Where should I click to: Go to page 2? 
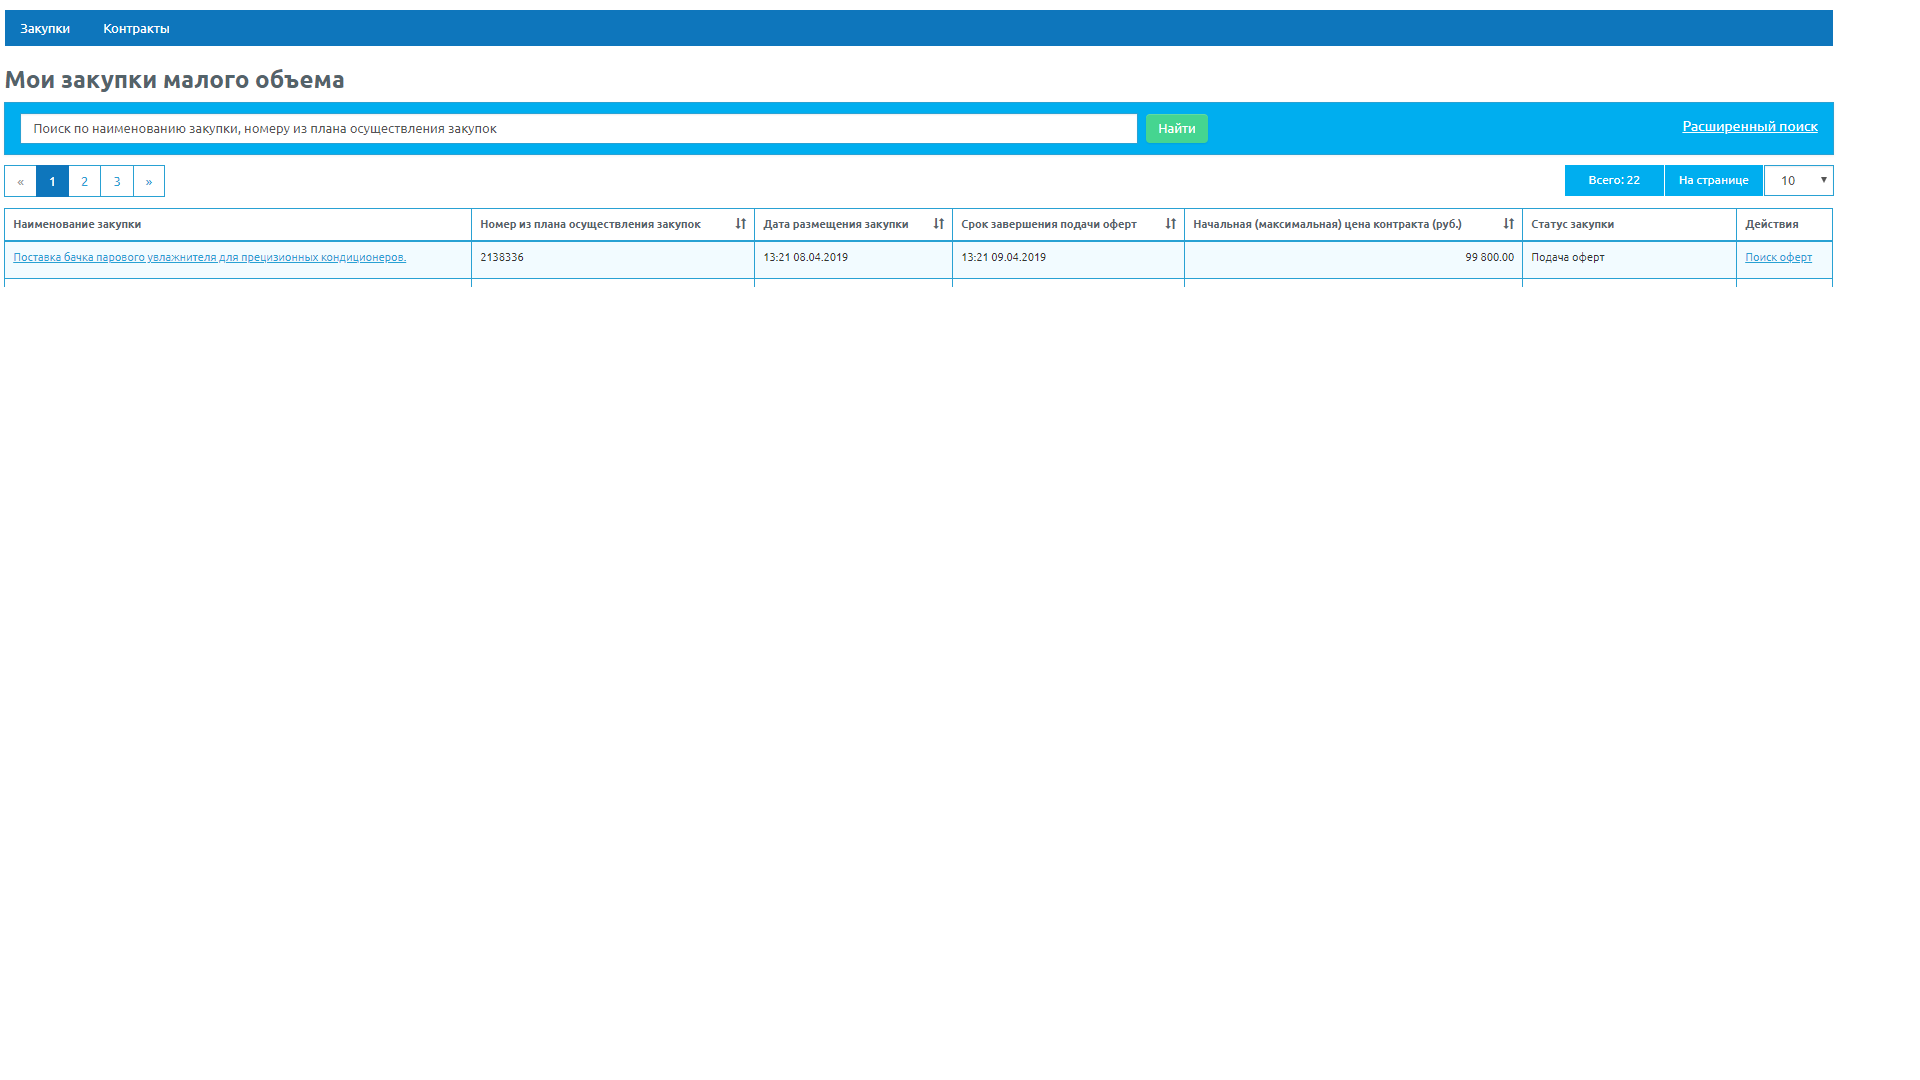(84, 181)
